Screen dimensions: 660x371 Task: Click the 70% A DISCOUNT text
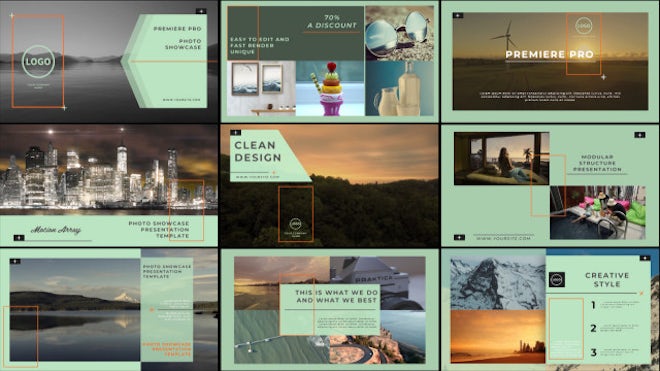[332, 21]
